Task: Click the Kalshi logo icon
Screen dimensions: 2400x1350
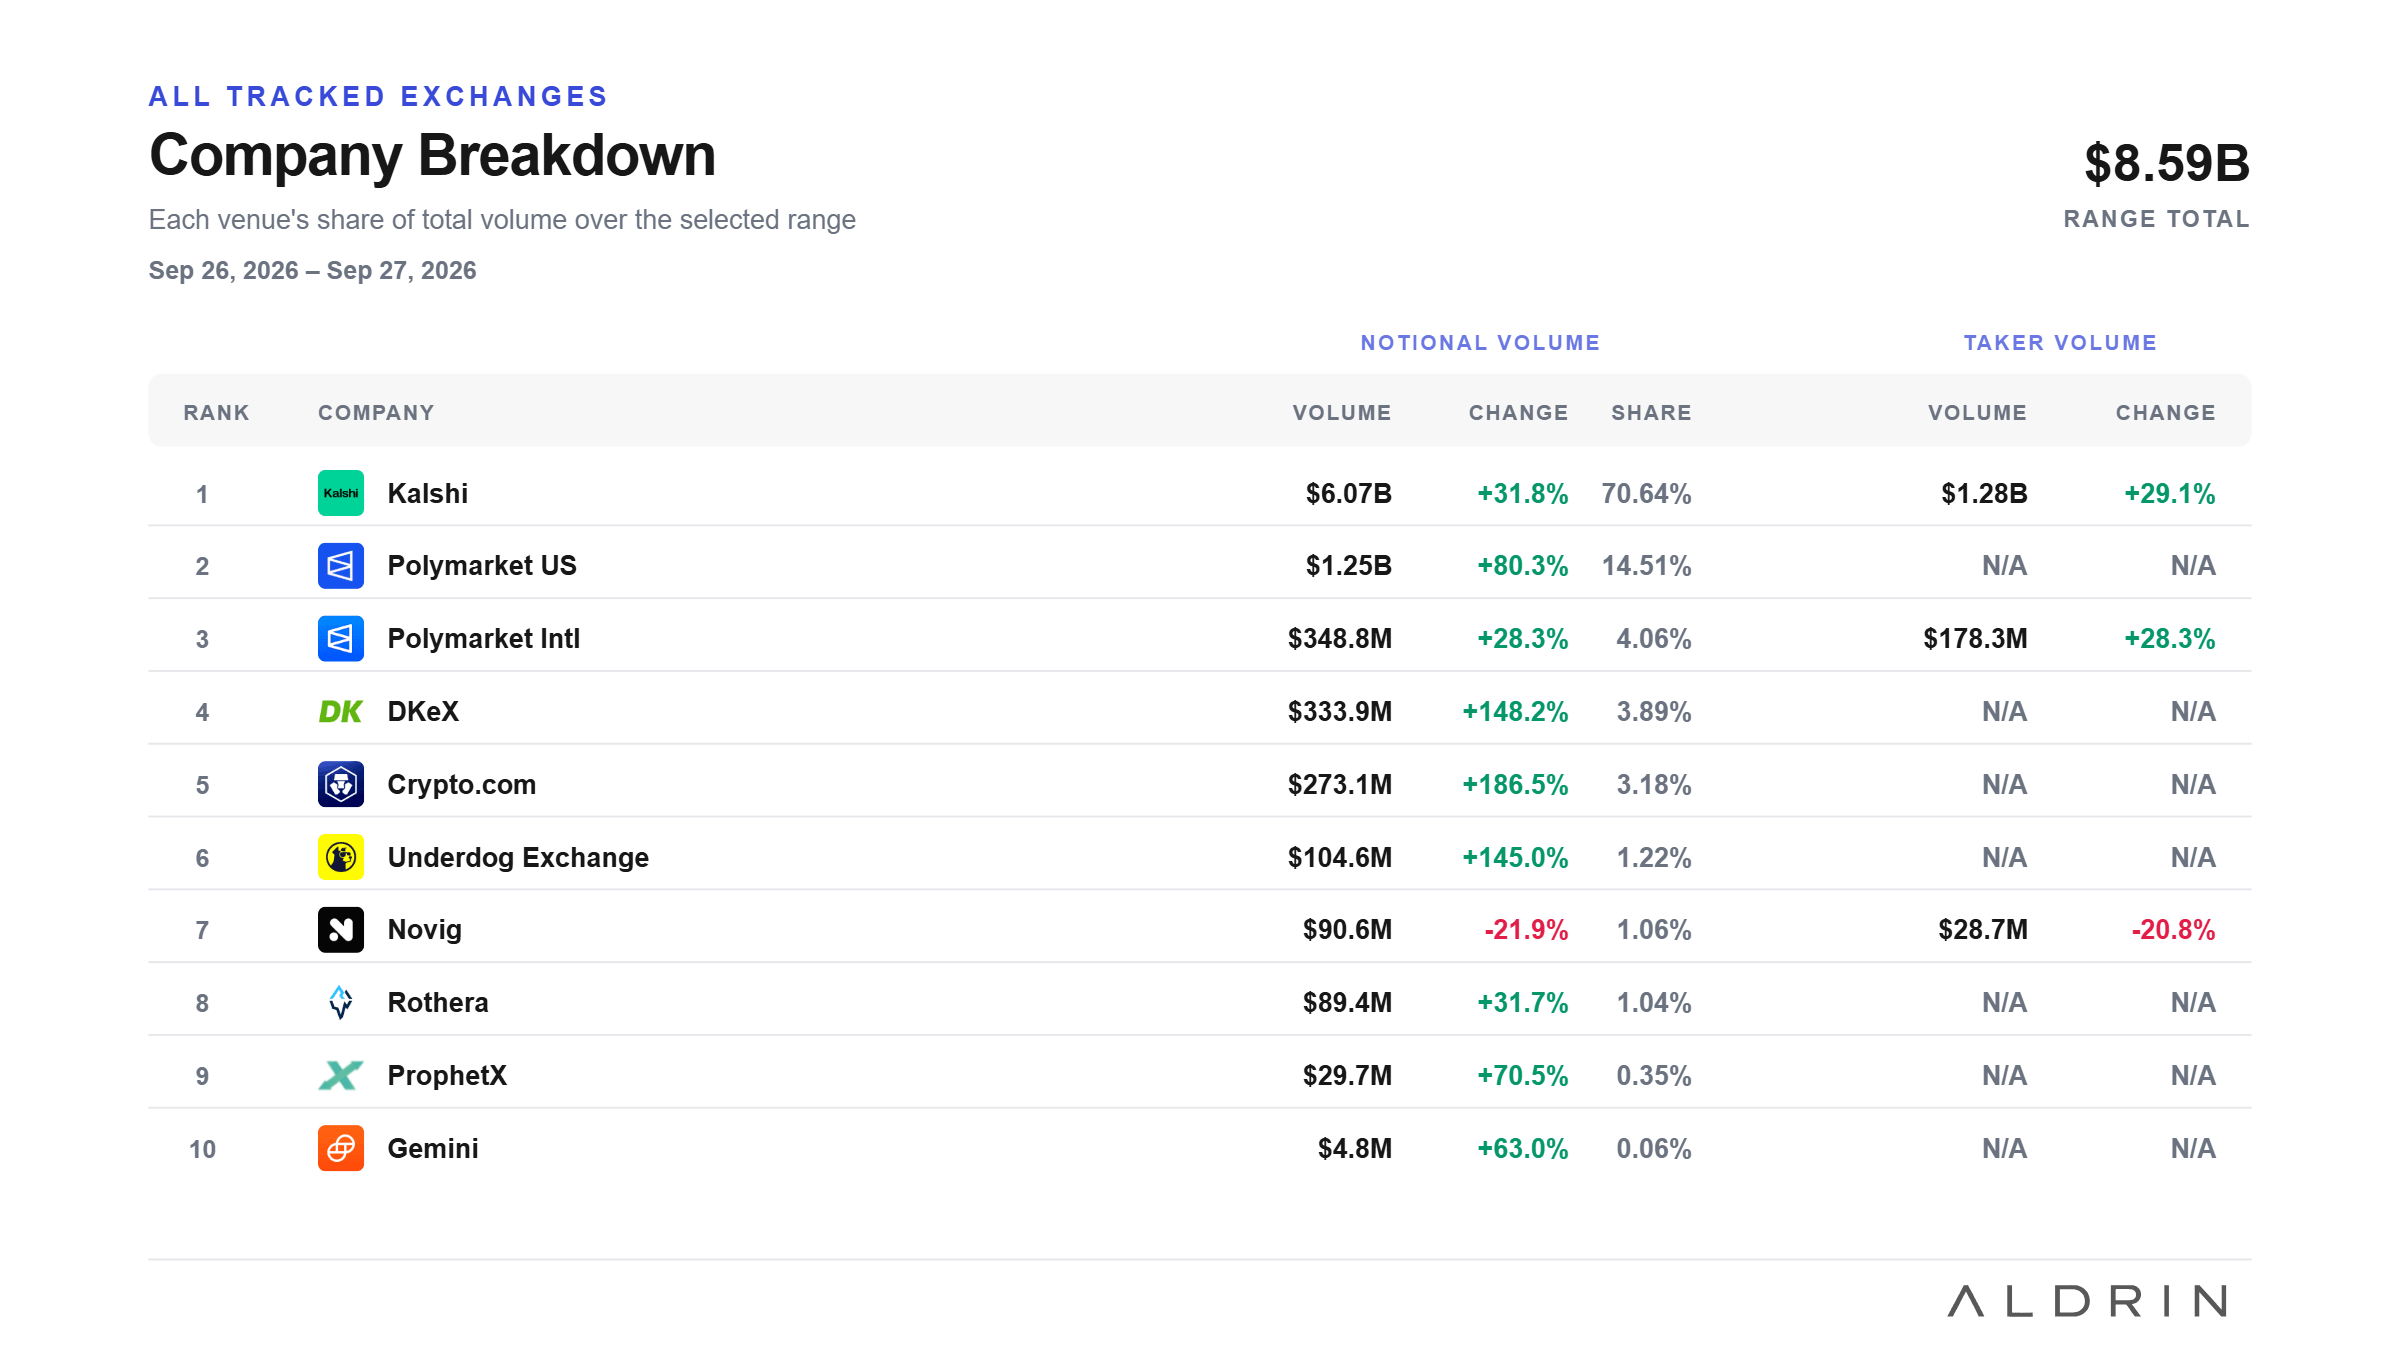Action: tap(341, 493)
